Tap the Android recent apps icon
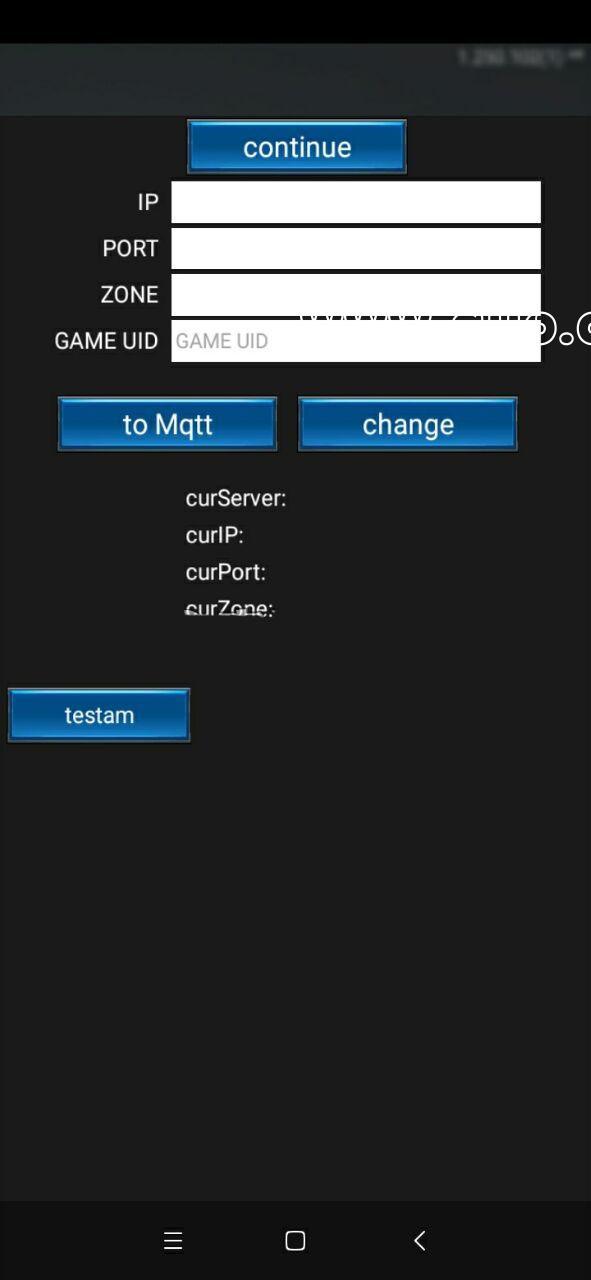 (x=173, y=1241)
